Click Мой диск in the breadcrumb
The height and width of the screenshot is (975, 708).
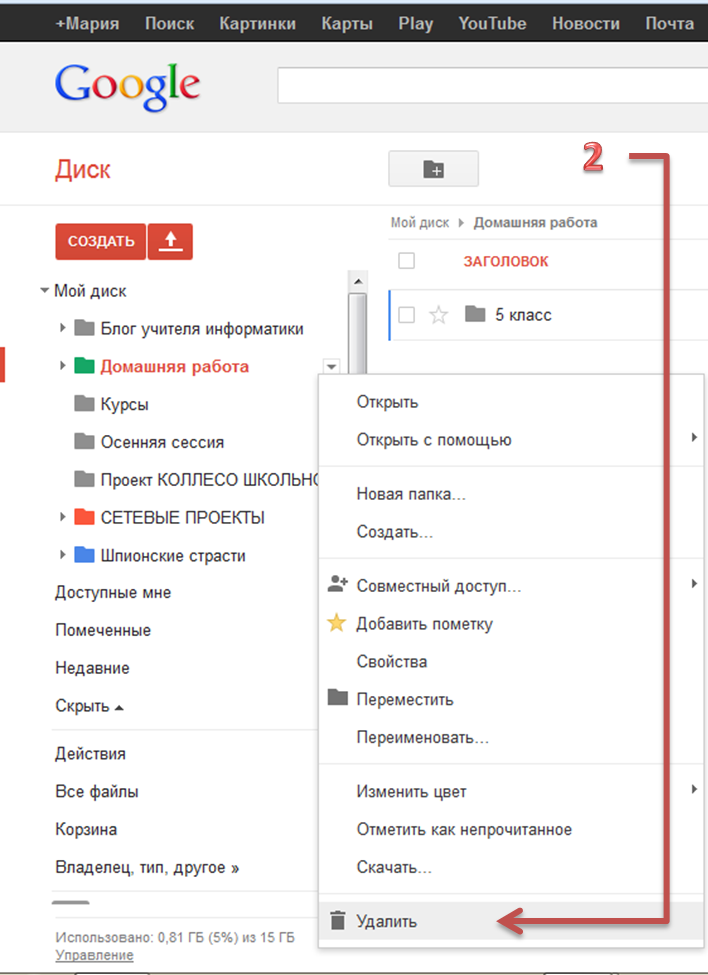pos(420,223)
